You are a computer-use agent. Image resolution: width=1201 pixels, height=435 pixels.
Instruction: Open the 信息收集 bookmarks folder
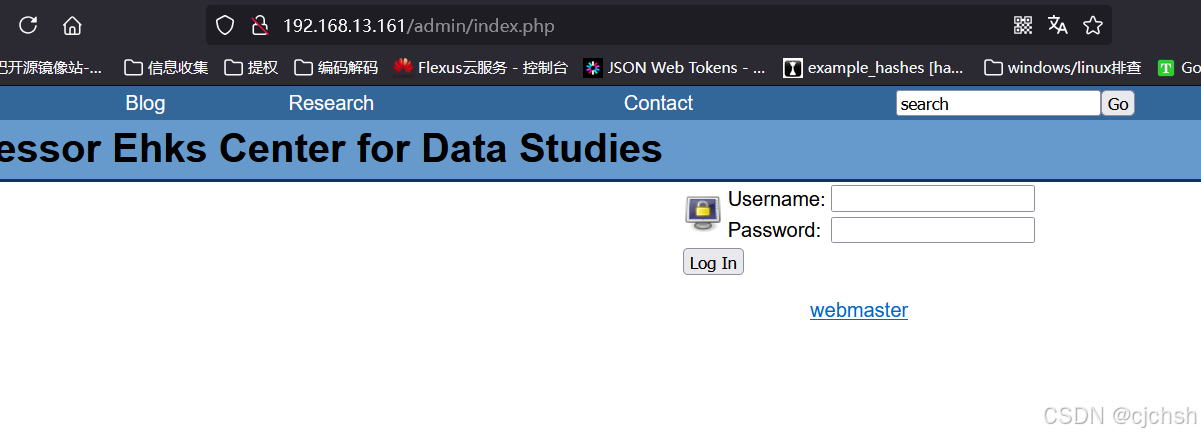pos(166,68)
